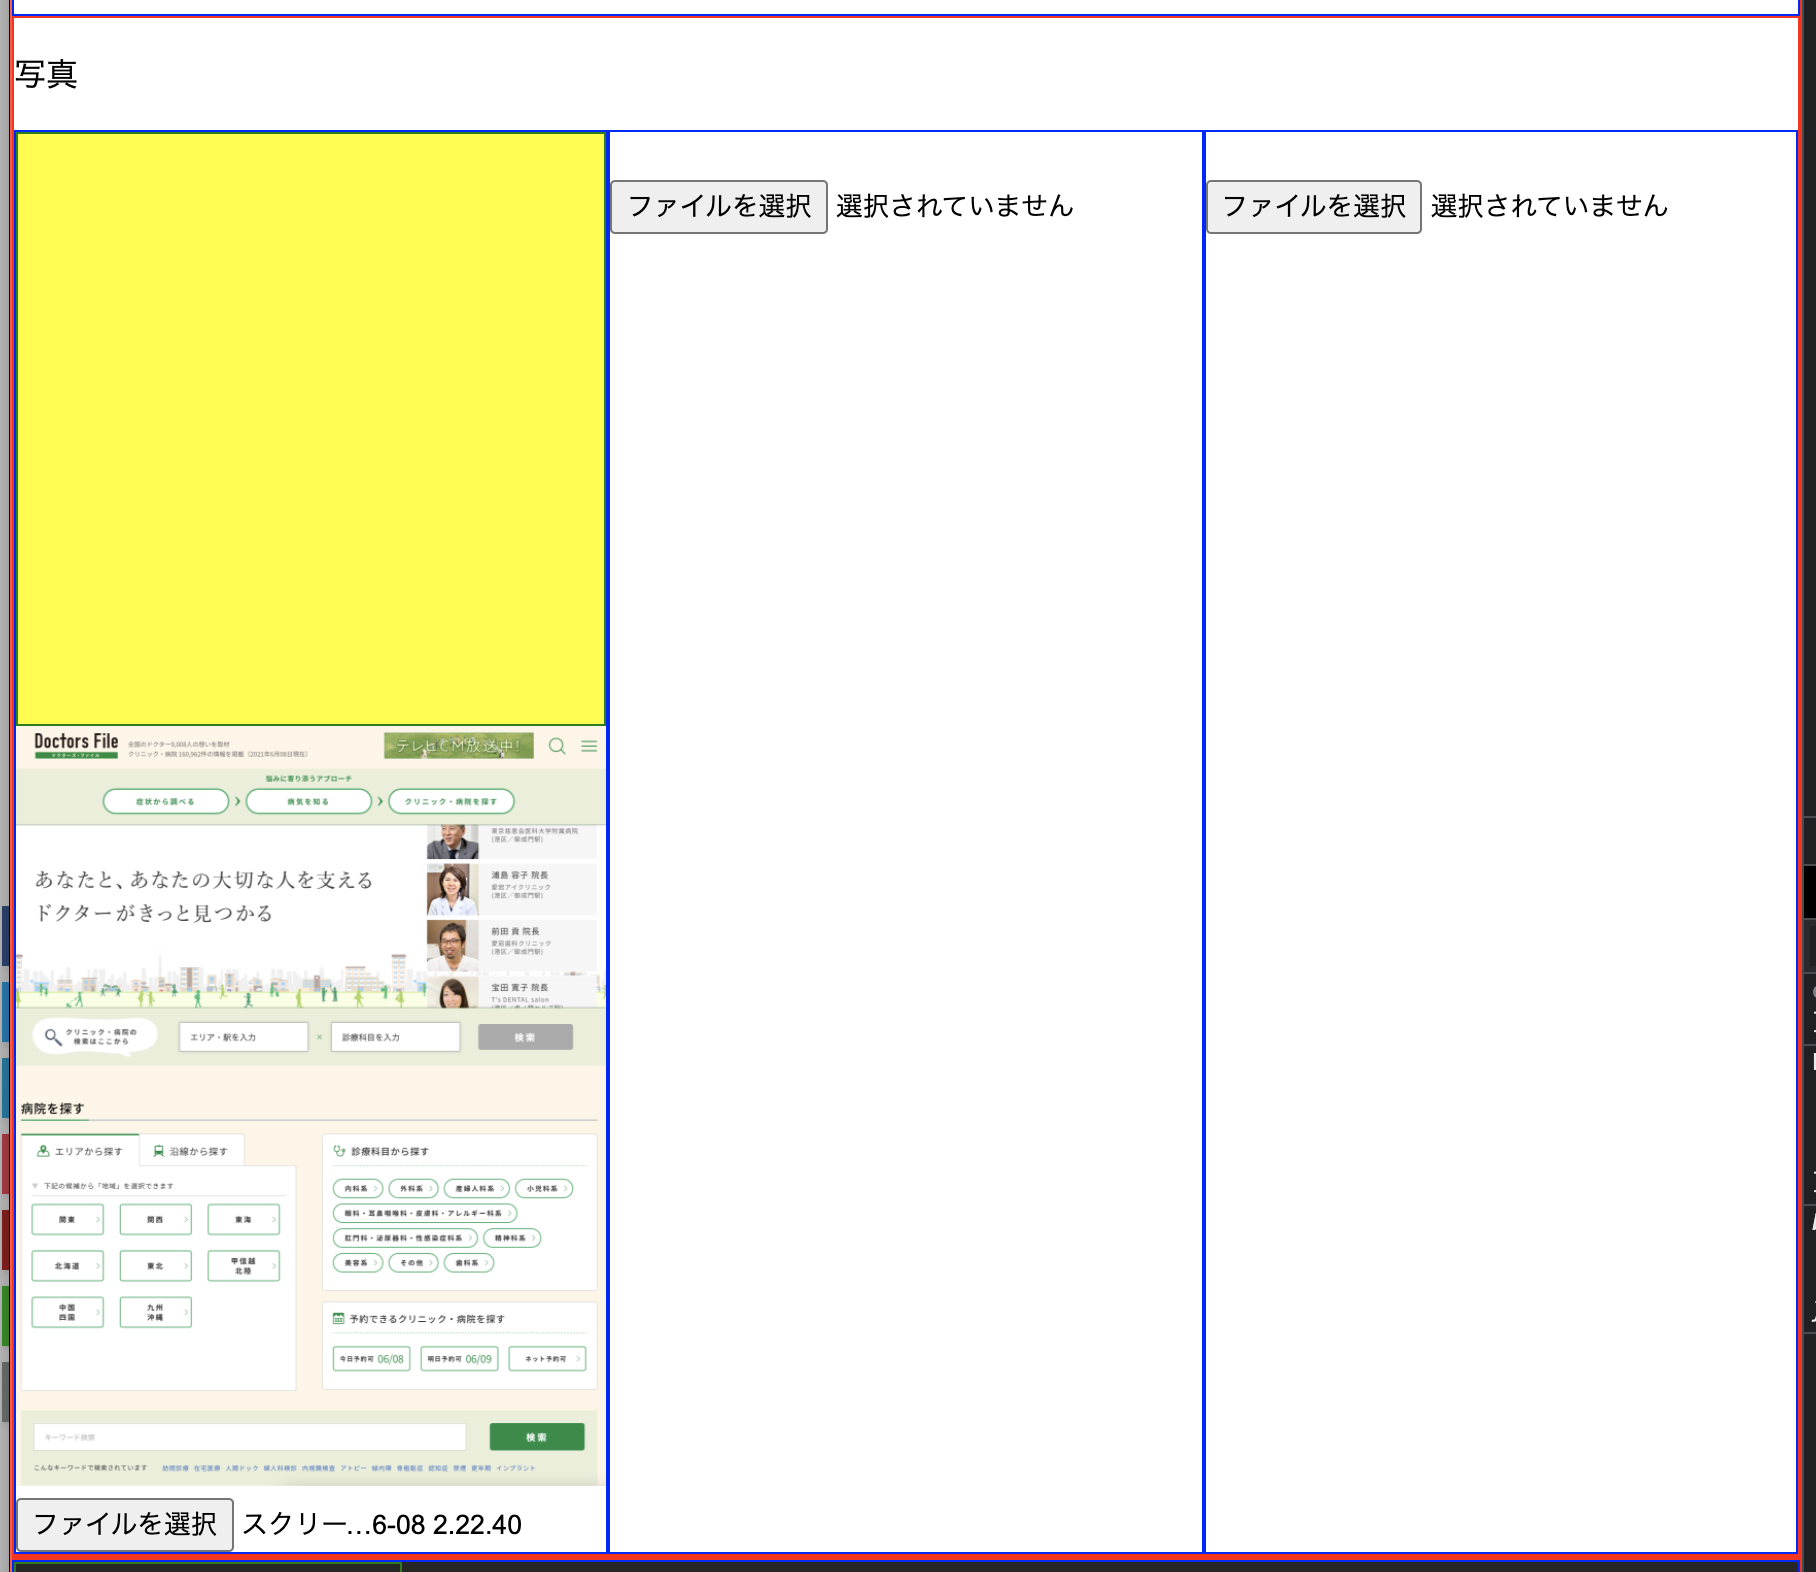The height and width of the screenshot is (1572, 1816).
Task: Click the calendar icon beside 予約できるクリニック・病院を探す
Action: [x=337, y=1318]
